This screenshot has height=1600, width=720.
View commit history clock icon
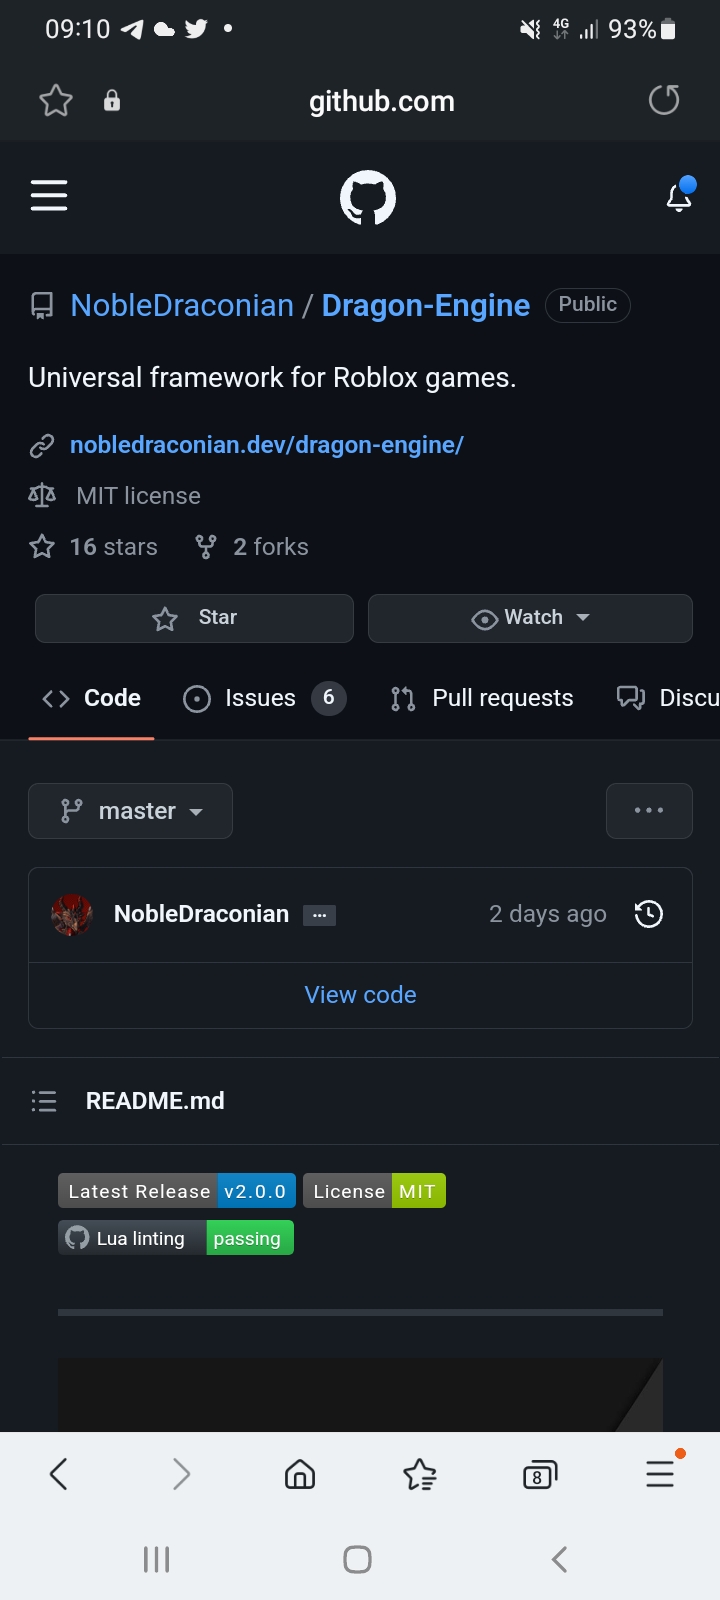[649, 914]
